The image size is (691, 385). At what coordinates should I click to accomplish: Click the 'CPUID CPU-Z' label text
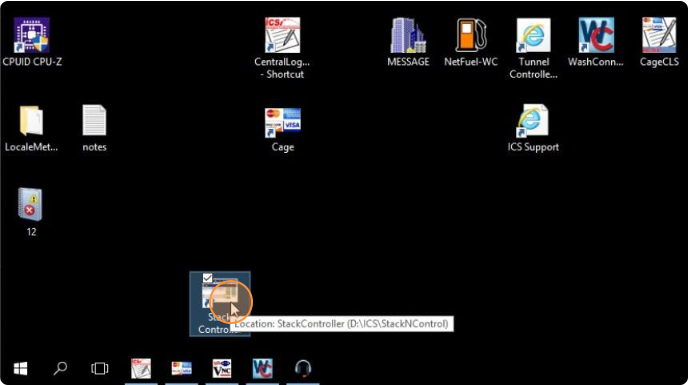coord(32,62)
